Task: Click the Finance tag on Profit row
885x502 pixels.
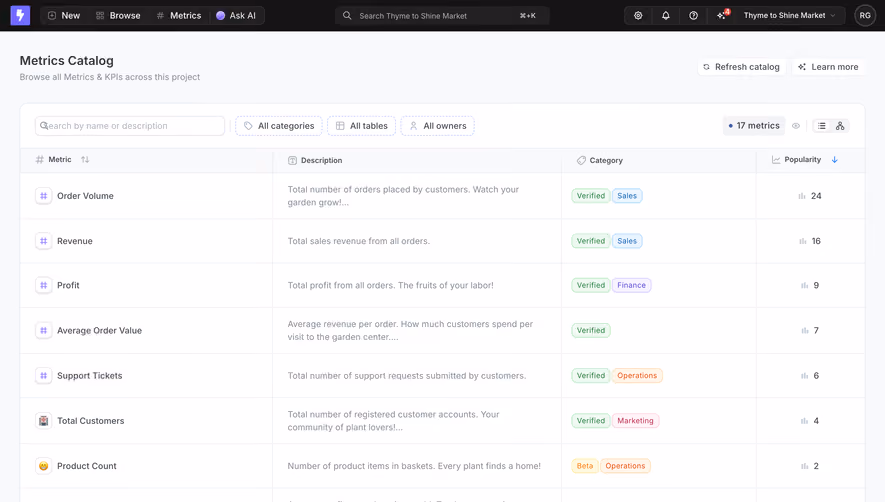Action: pyautogui.click(x=632, y=285)
